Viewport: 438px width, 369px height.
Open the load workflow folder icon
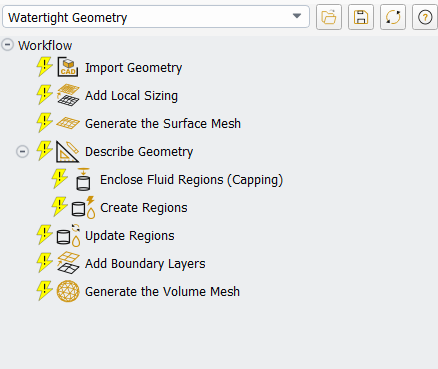pyautogui.click(x=329, y=17)
